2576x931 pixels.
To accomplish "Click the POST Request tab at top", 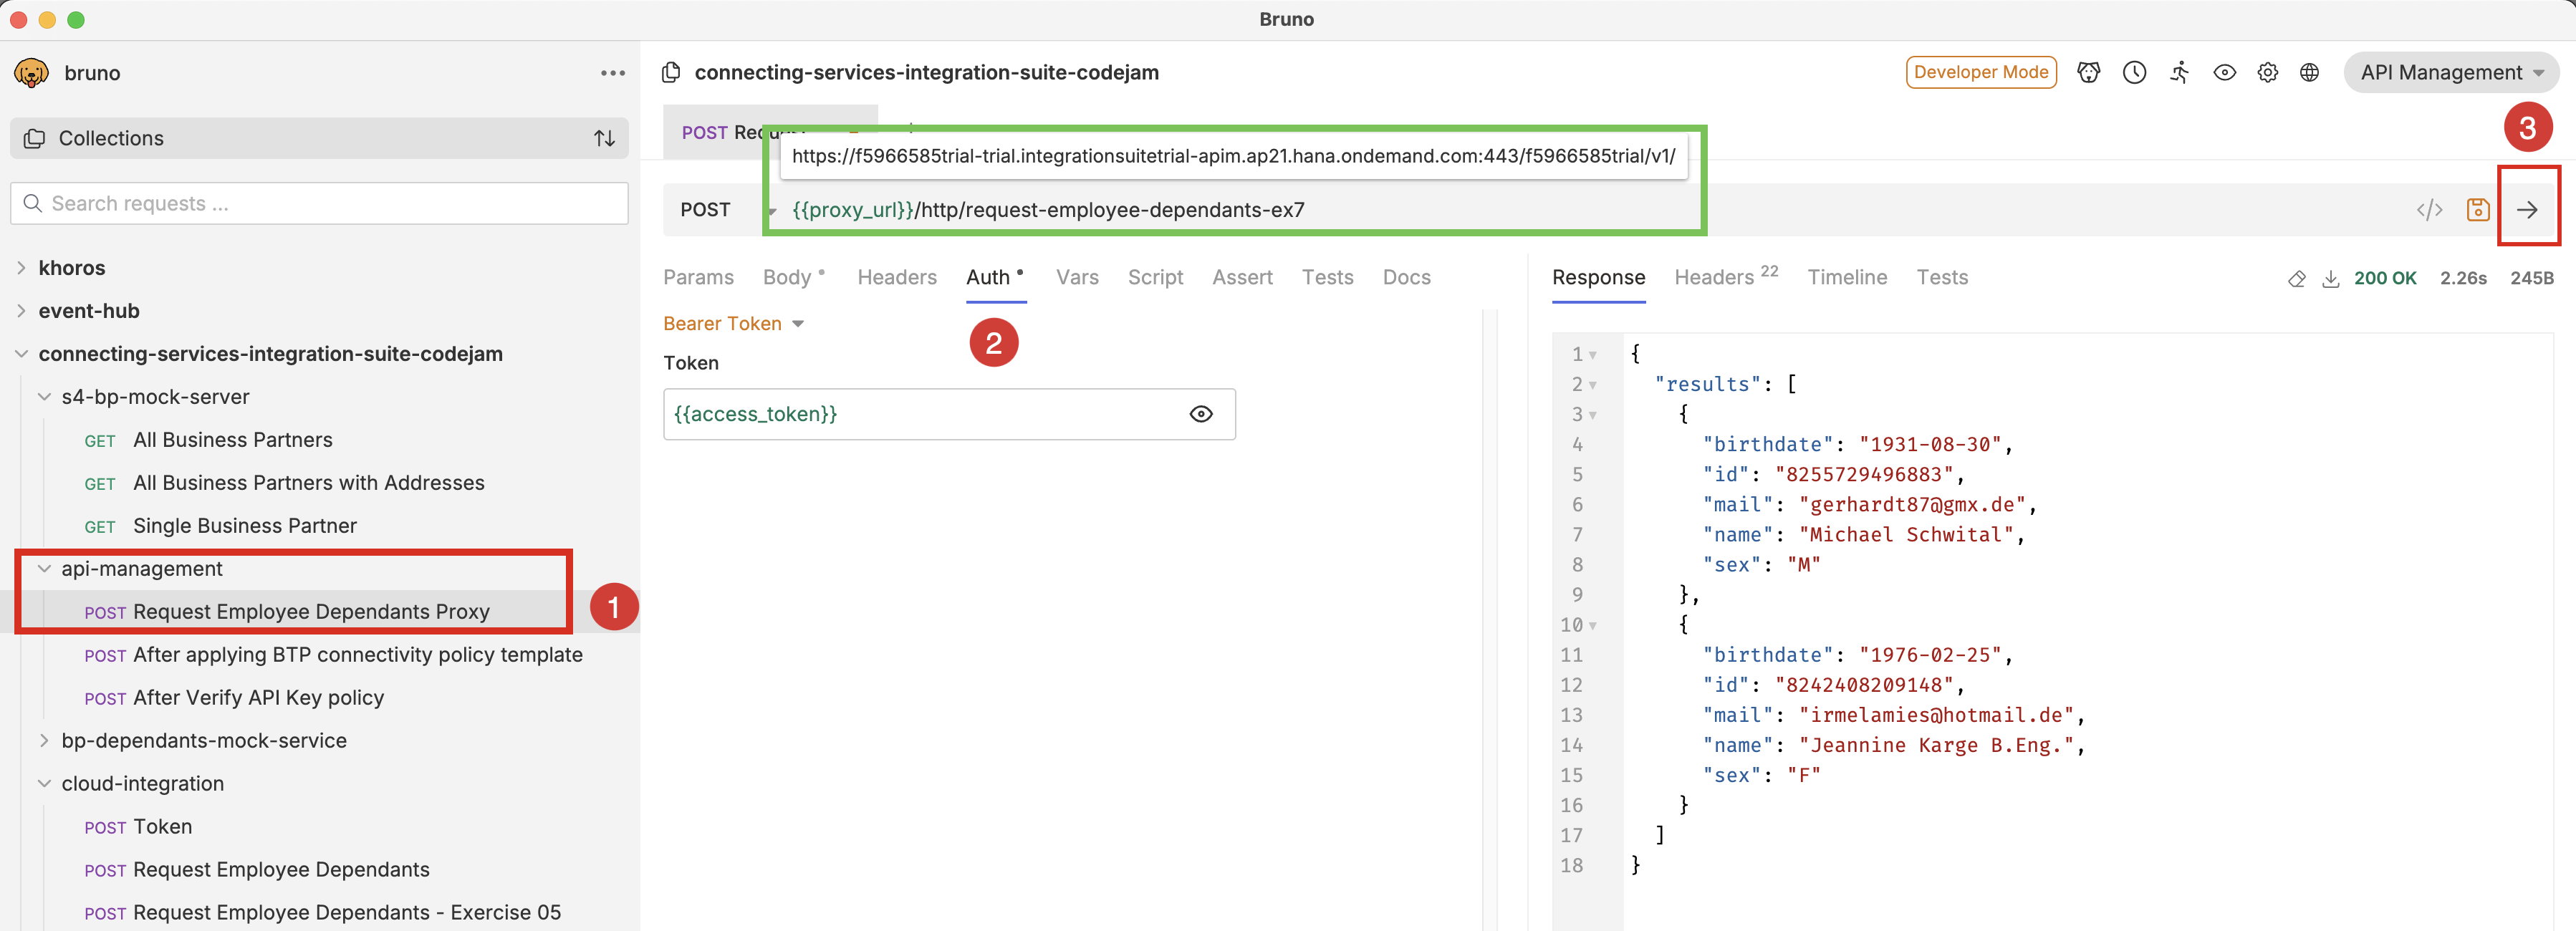I will (770, 132).
